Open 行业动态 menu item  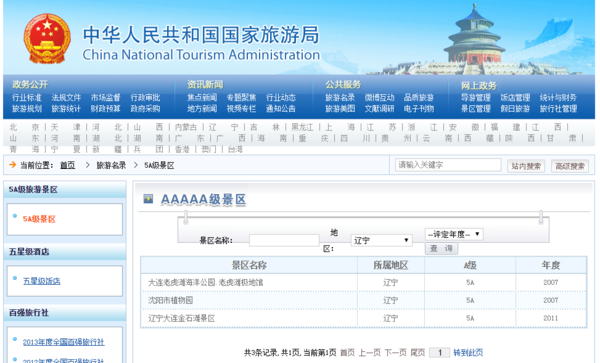[281, 98]
